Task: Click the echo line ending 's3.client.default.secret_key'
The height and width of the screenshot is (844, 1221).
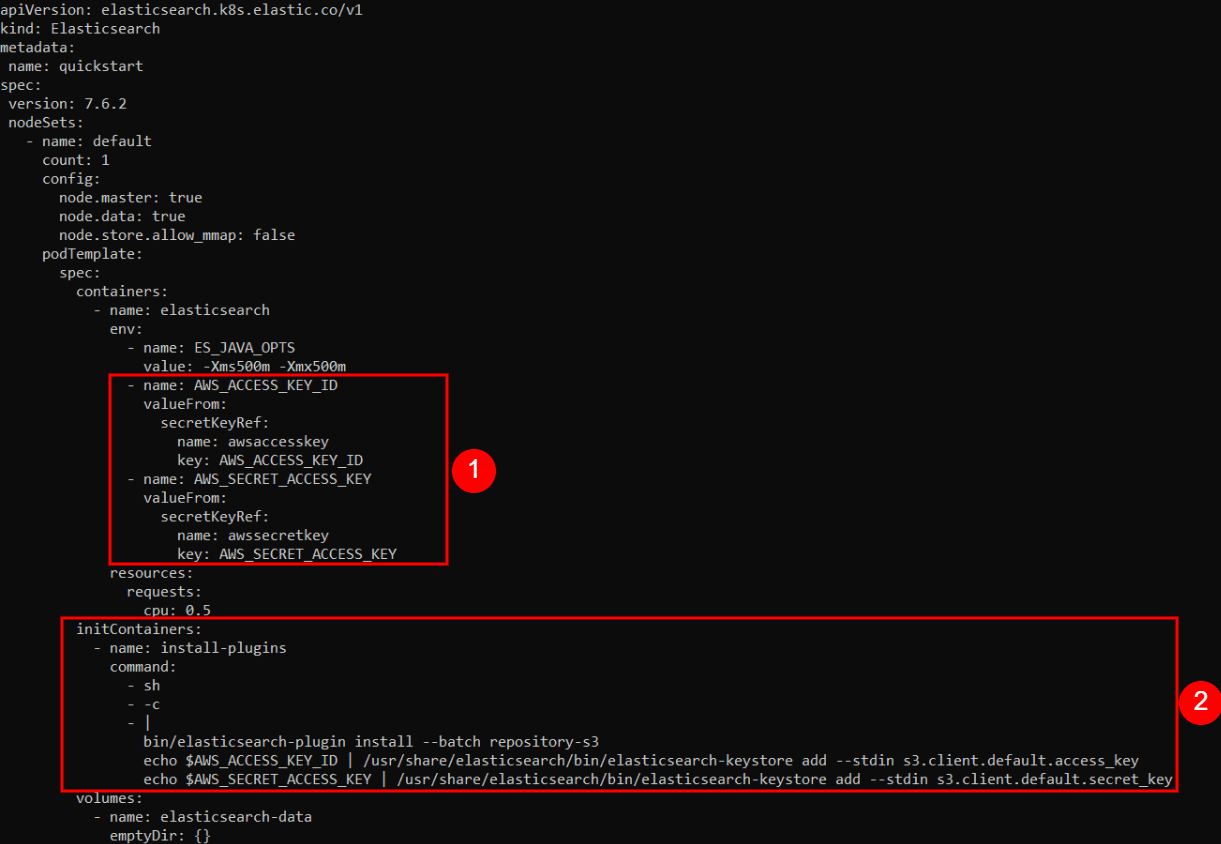Action: (658, 780)
